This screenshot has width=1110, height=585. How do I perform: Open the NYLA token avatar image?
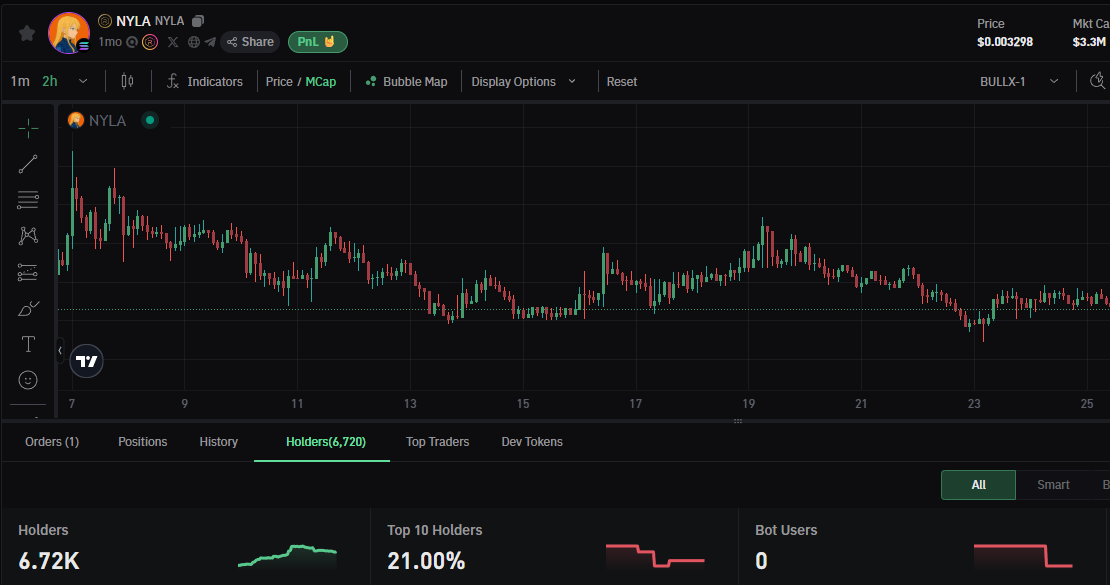pos(69,33)
